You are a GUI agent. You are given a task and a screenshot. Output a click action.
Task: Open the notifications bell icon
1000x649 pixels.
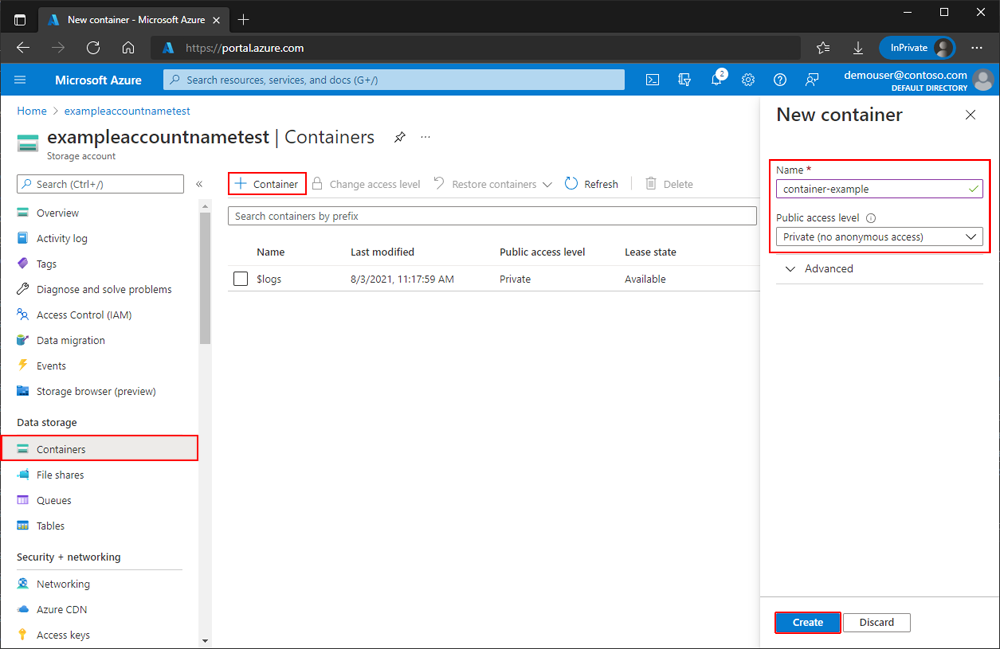tap(717, 79)
